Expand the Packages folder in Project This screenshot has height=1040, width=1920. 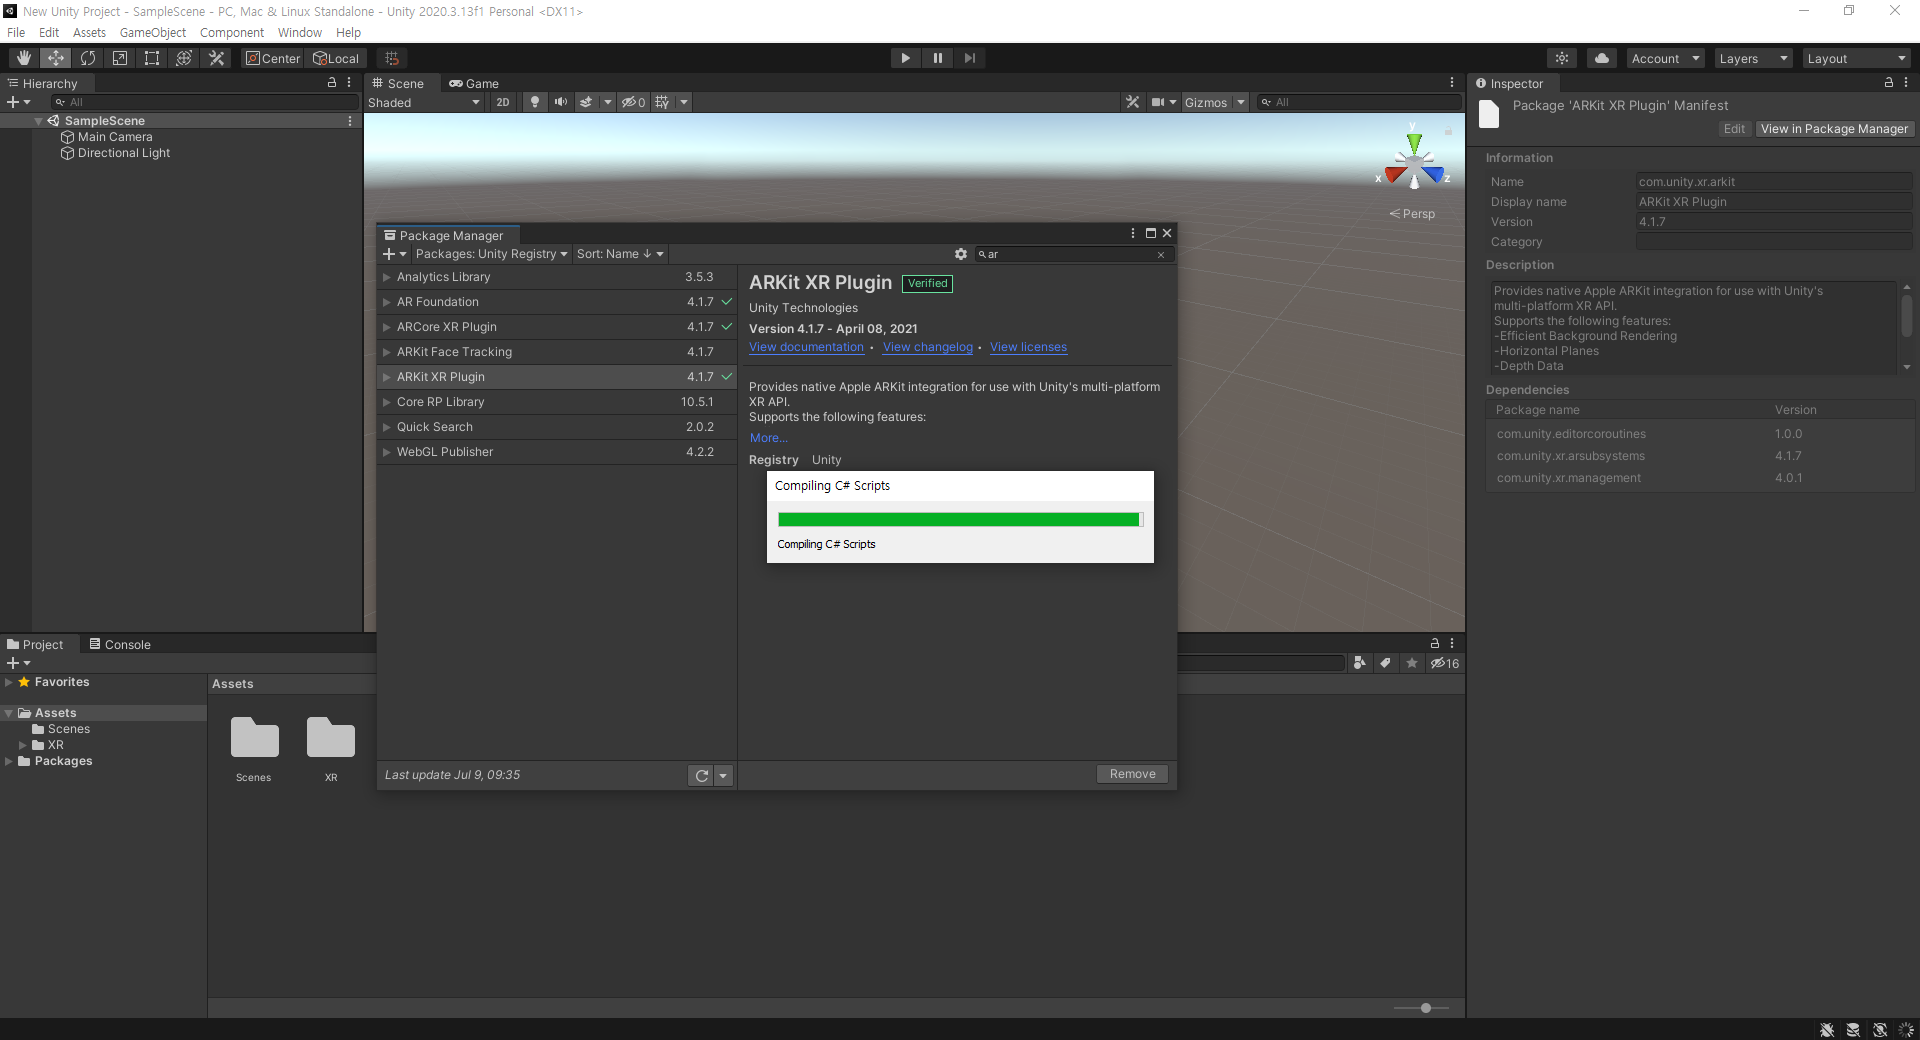[x=9, y=761]
